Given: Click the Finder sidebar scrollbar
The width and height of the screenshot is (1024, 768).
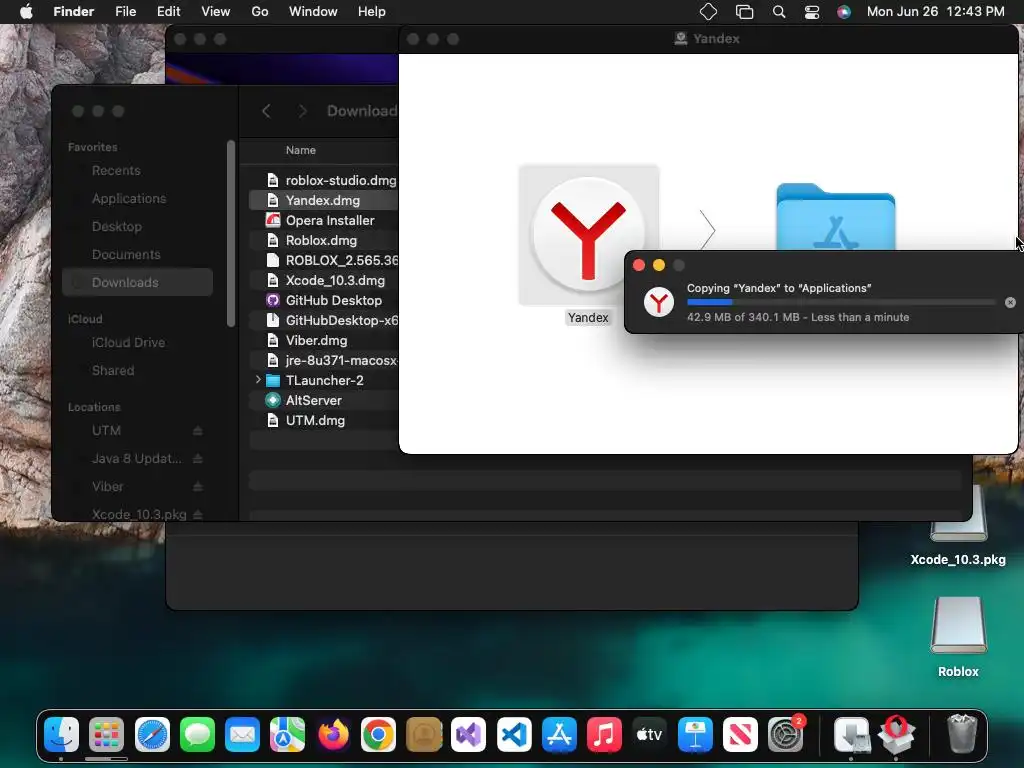Looking at the screenshot, I should click(231, 234).
